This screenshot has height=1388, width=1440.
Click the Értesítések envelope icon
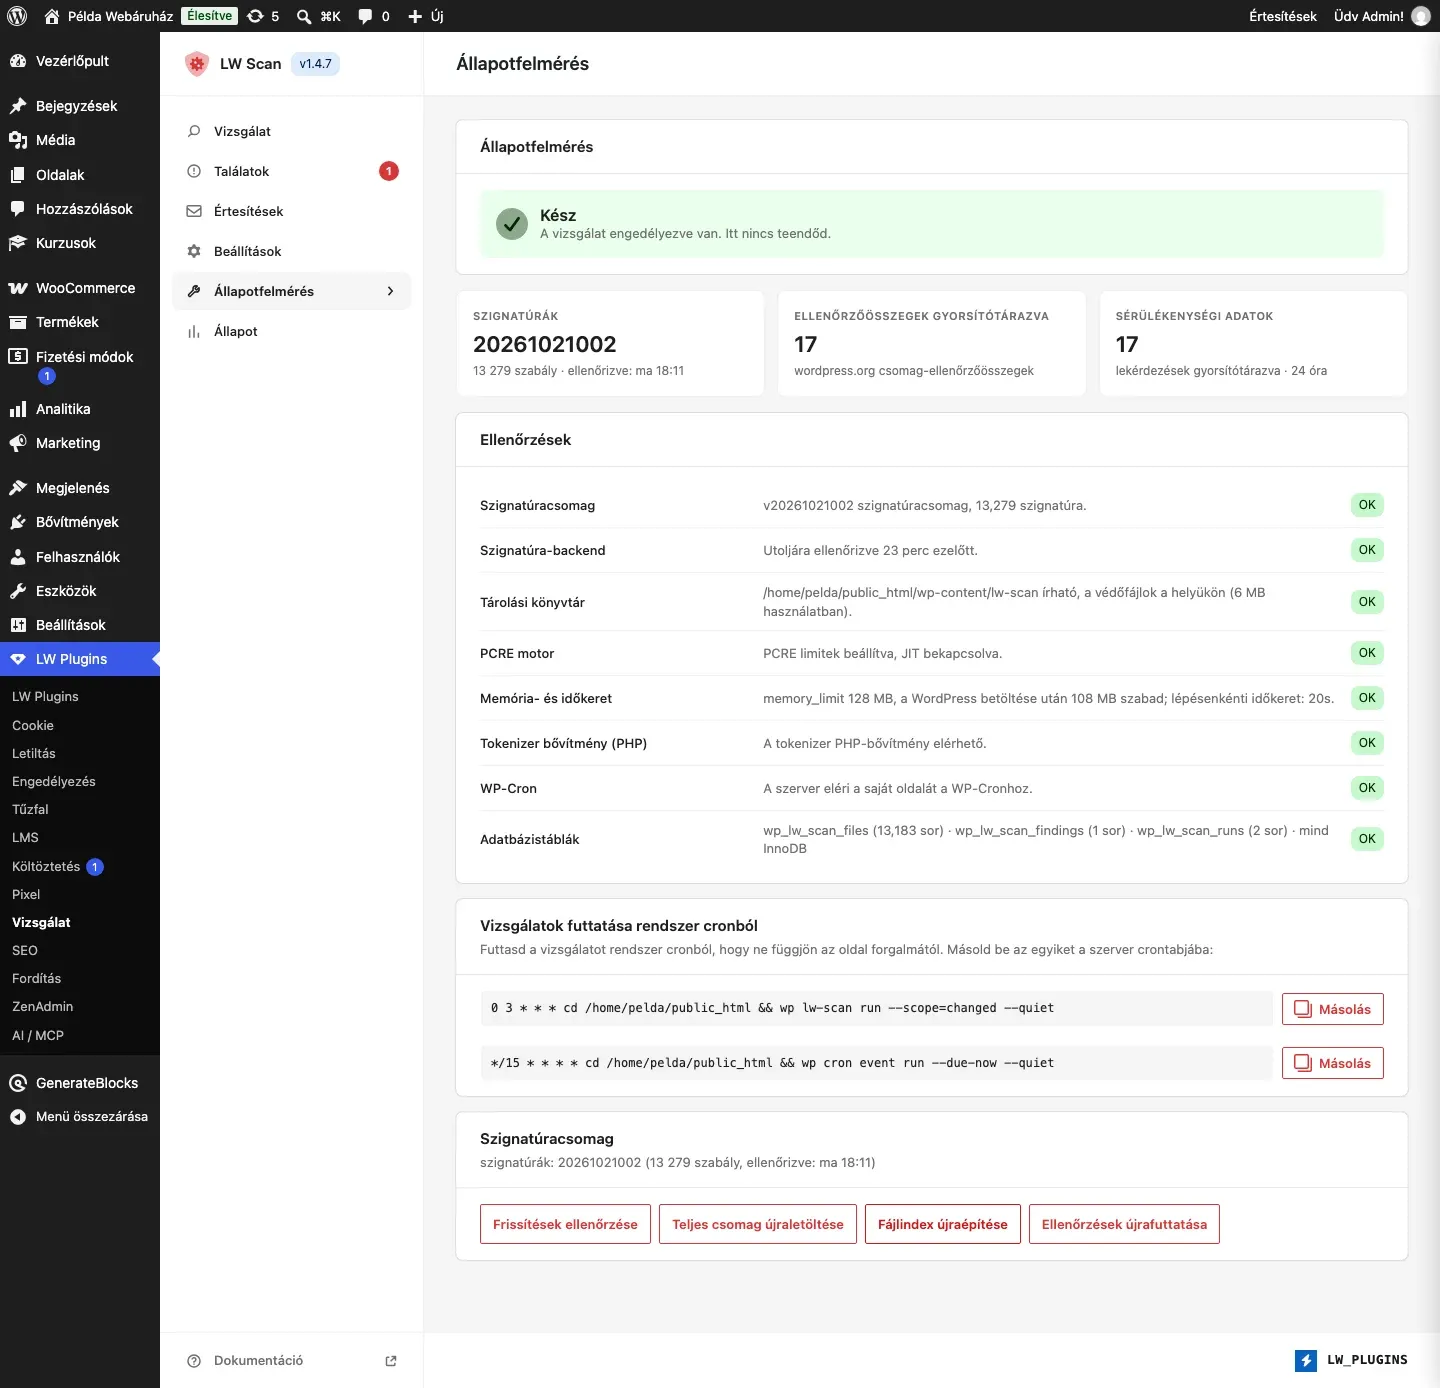coord(194,211)
